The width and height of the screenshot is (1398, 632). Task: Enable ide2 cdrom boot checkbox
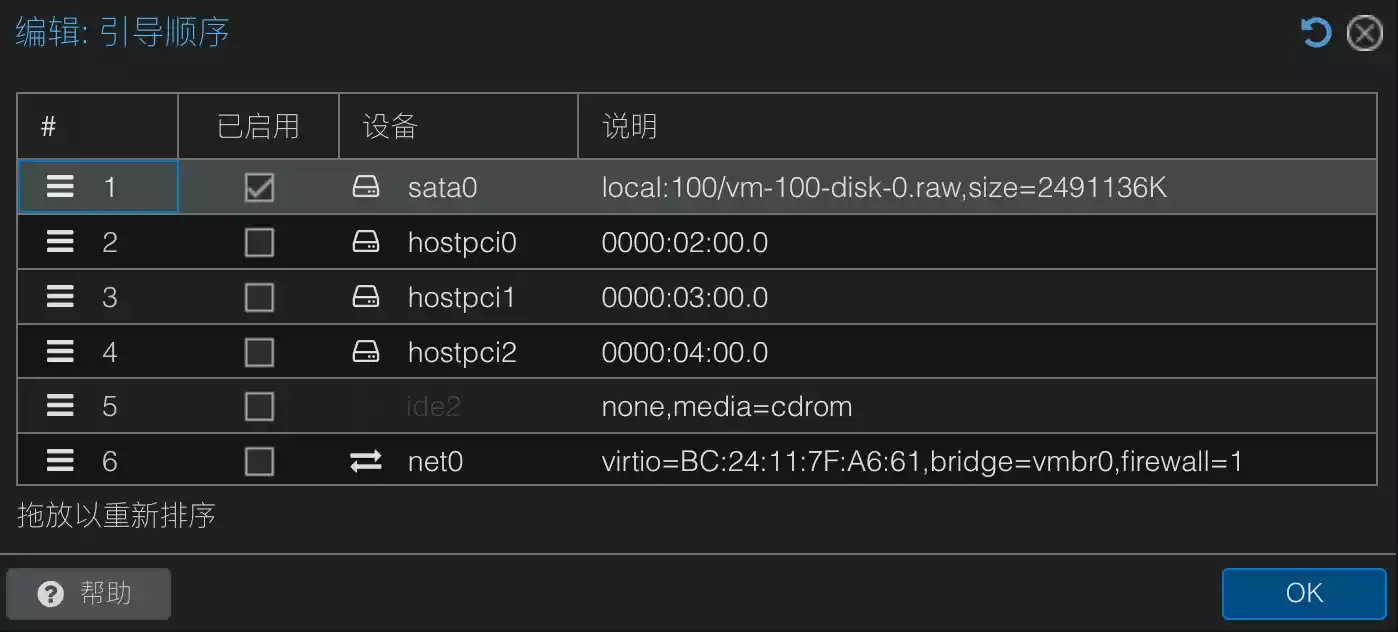[259, 406]
